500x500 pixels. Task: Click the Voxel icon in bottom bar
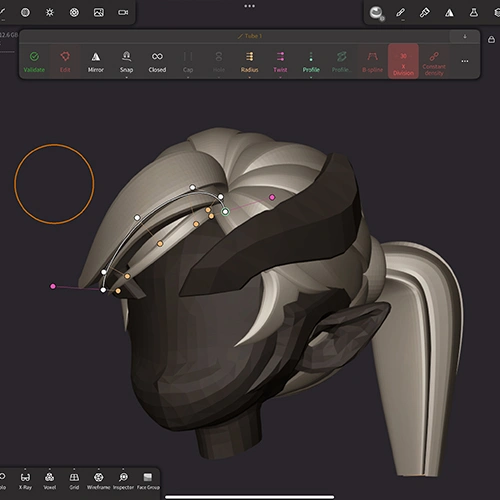[50, 481]
